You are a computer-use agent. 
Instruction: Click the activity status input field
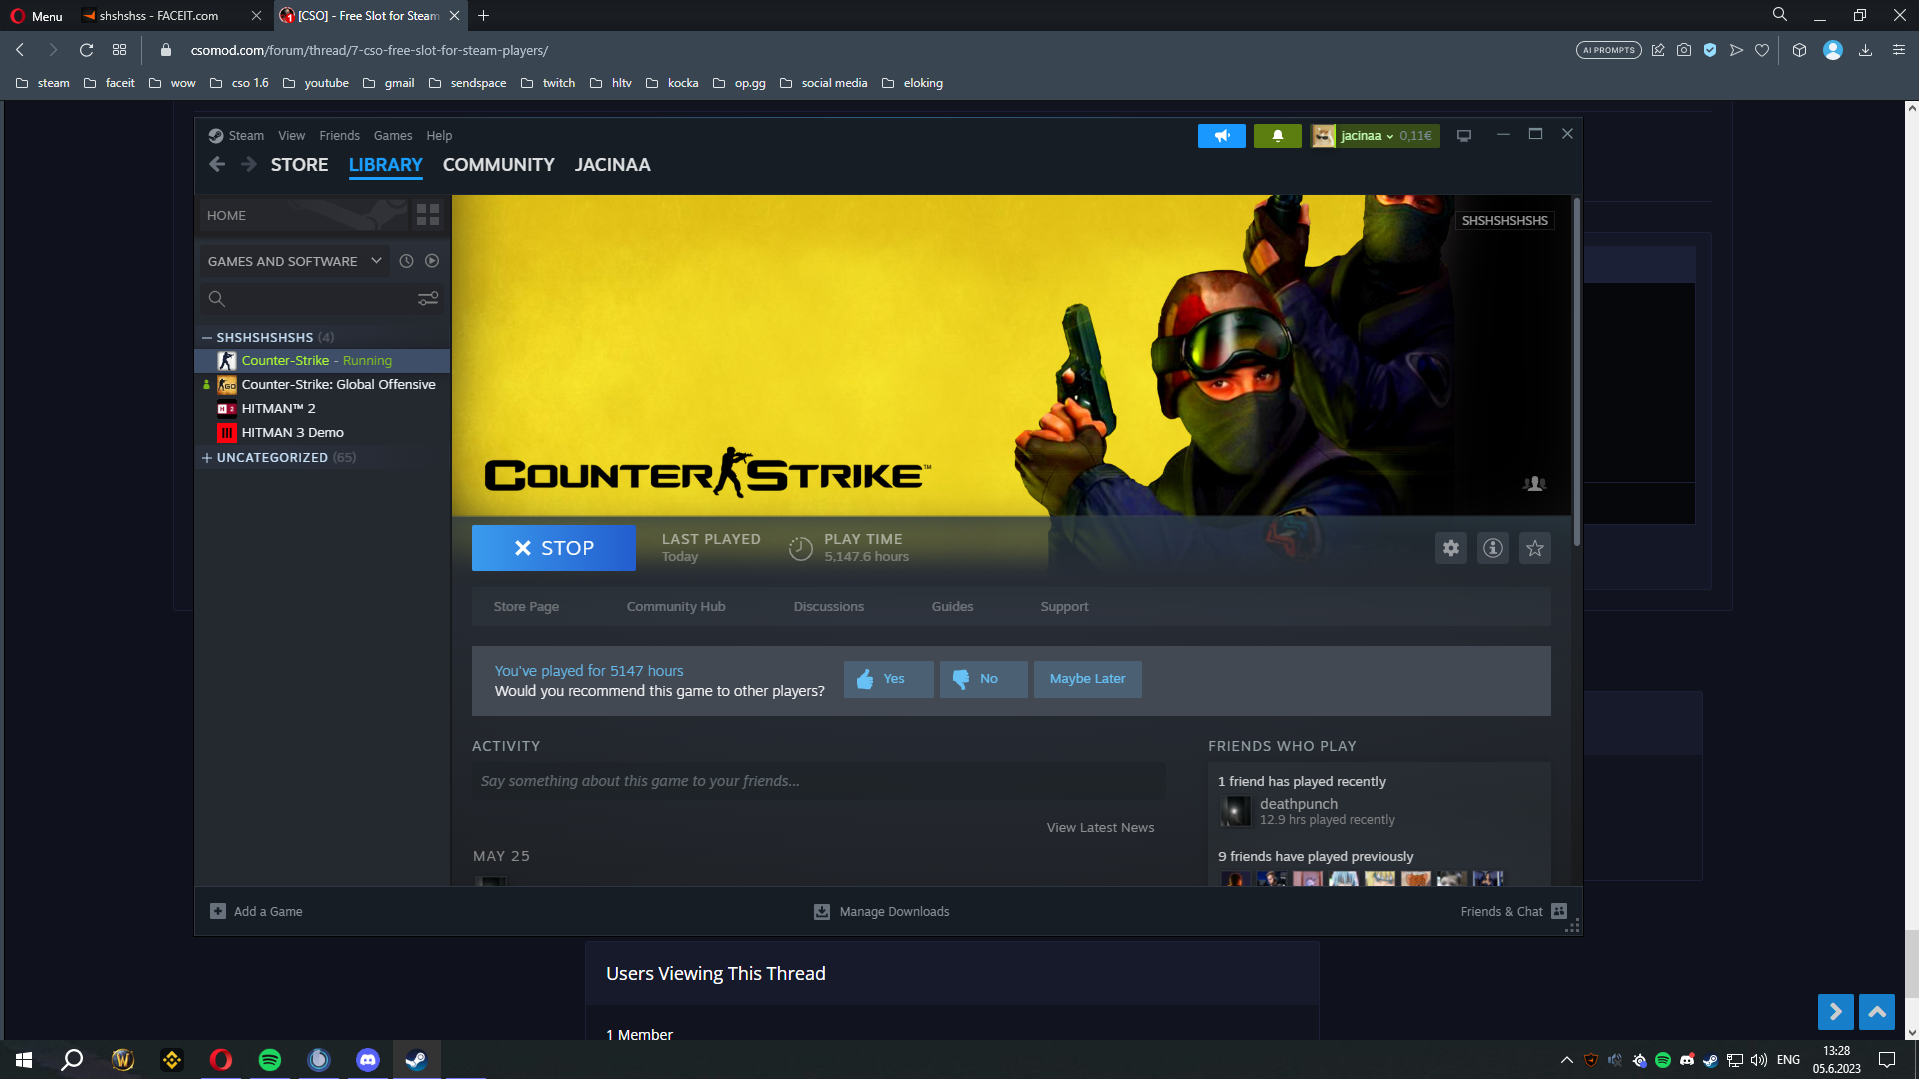(x=818, y=781)
